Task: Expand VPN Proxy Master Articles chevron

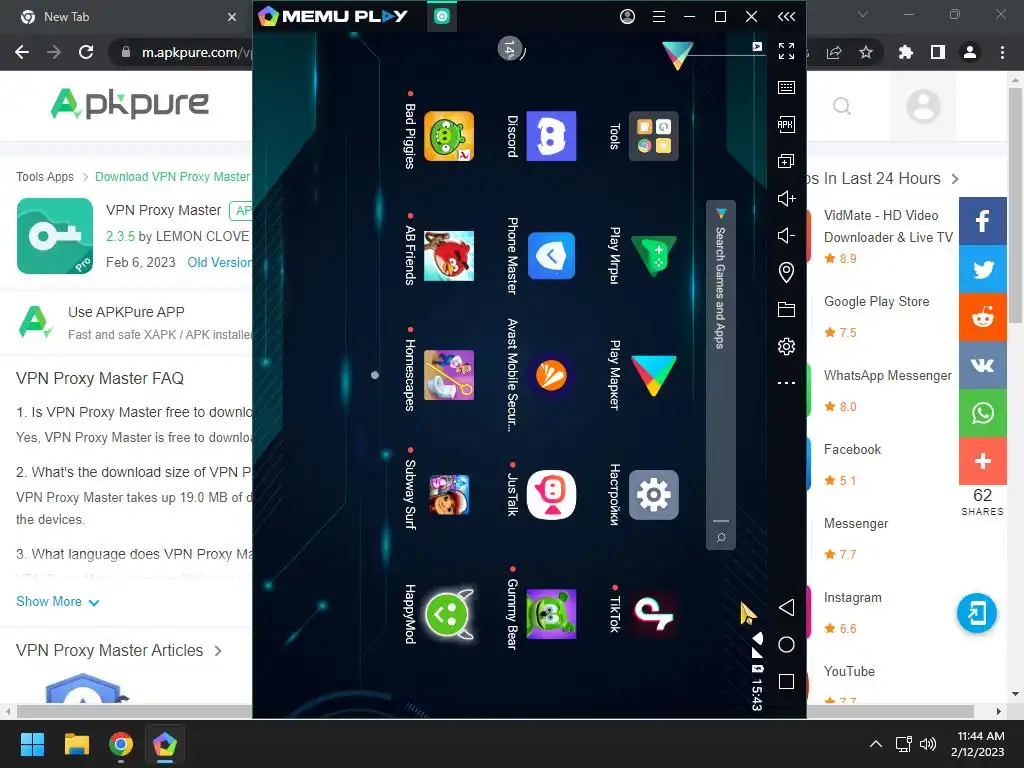Action: [x=218, y=650]
